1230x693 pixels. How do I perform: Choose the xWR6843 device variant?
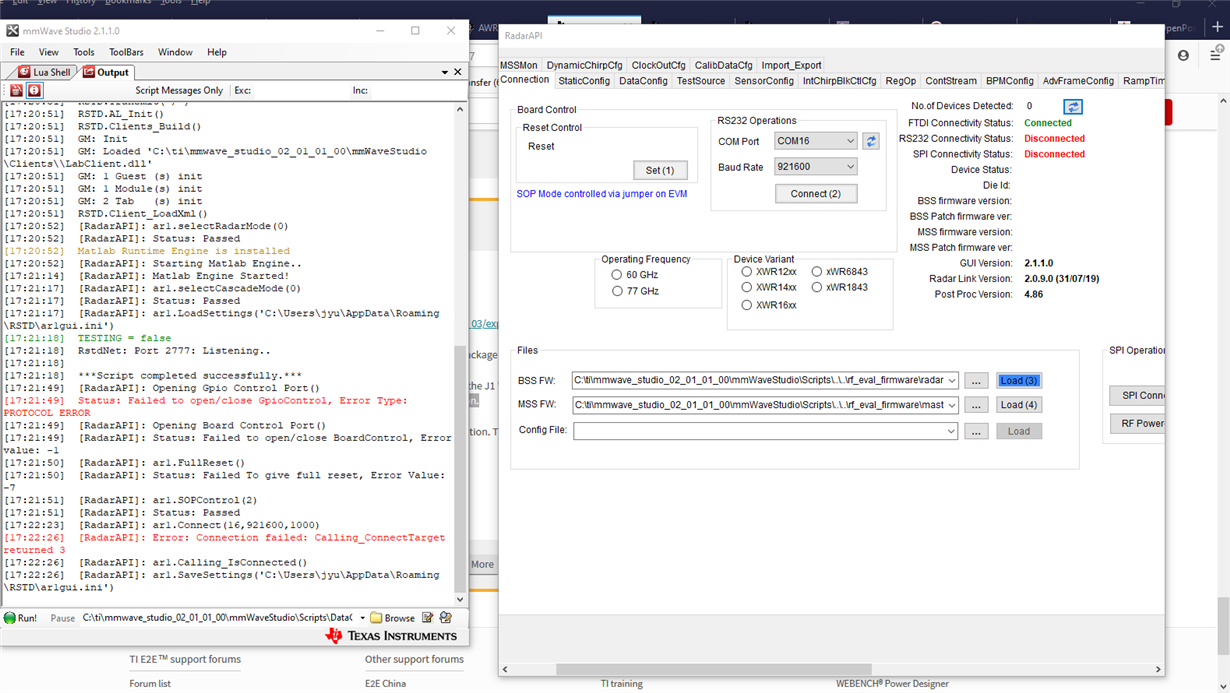click(x=817, y=272)
